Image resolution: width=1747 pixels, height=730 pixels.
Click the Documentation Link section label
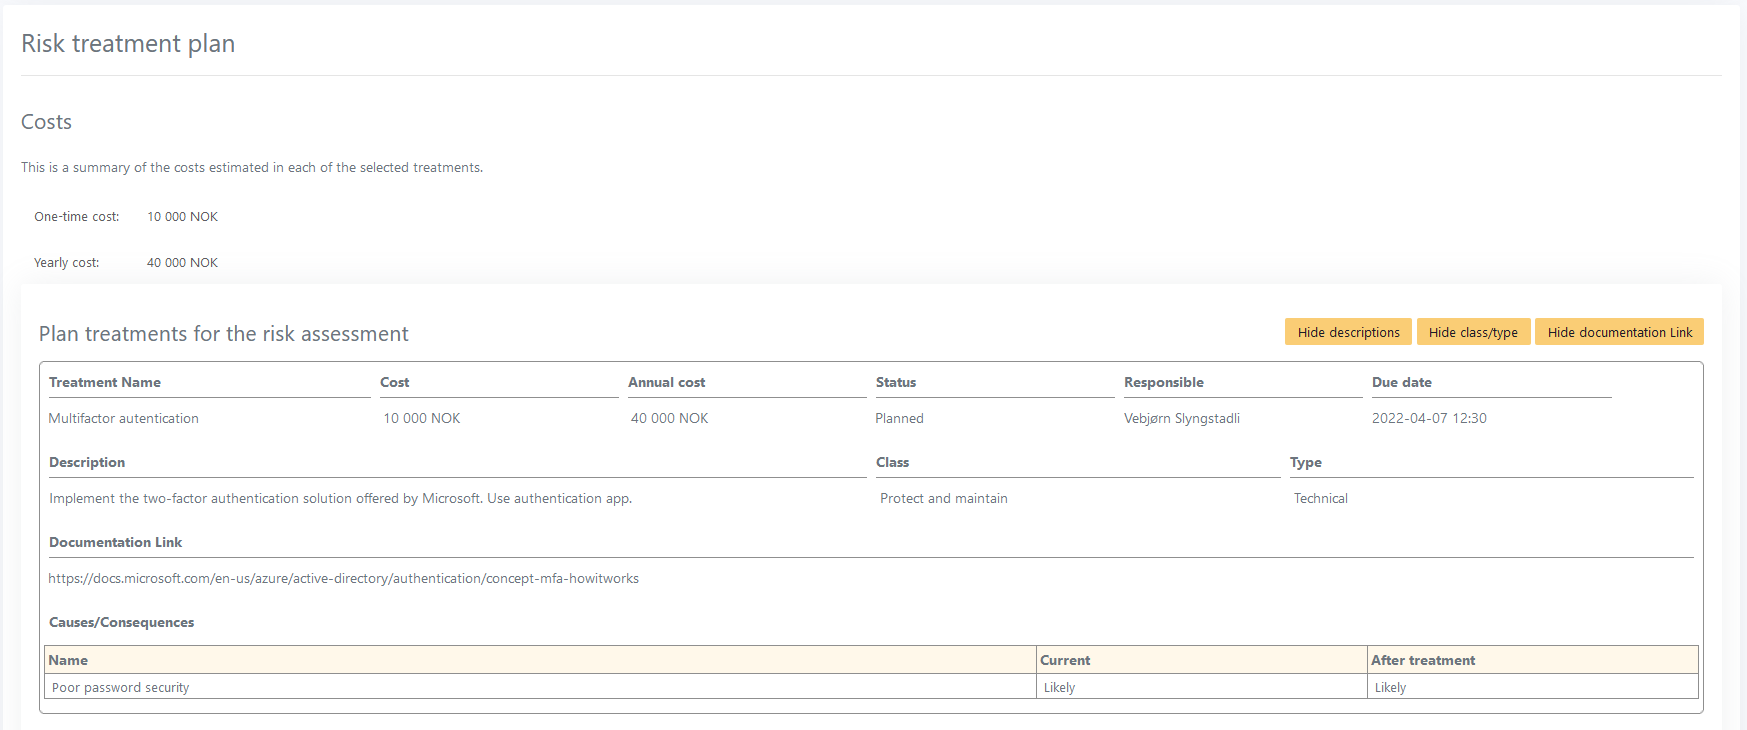tap(116, 542)
